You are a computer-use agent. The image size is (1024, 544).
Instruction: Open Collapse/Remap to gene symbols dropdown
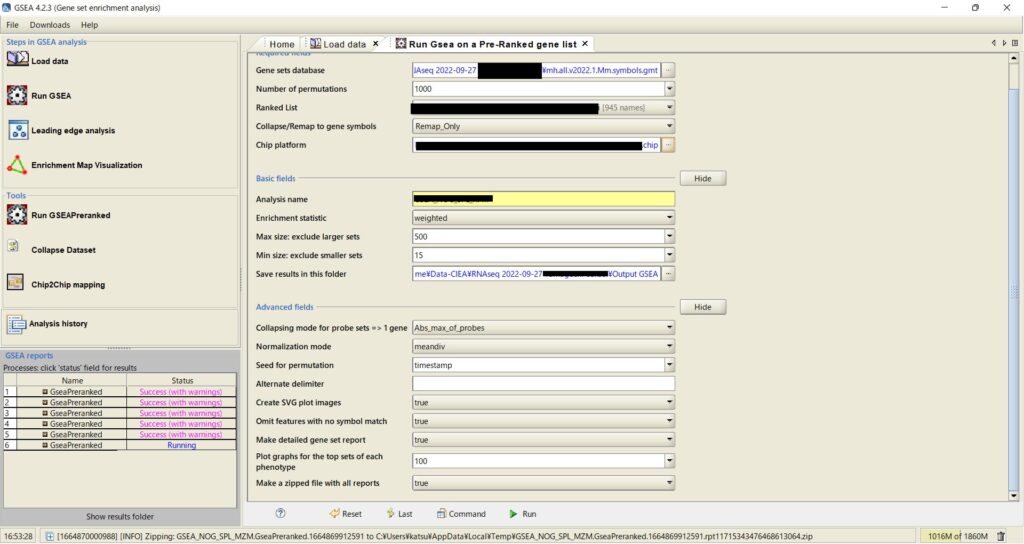(669, 126)
